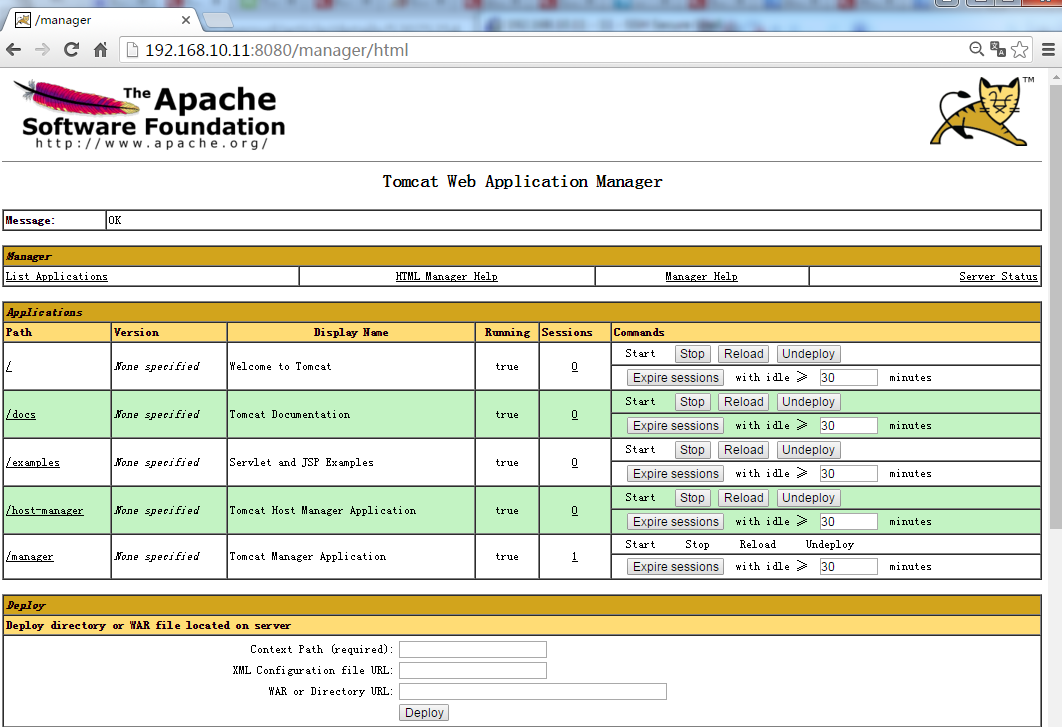Click the Deploy button
The image size is (1062, 727).
click(x=424, y=713)
